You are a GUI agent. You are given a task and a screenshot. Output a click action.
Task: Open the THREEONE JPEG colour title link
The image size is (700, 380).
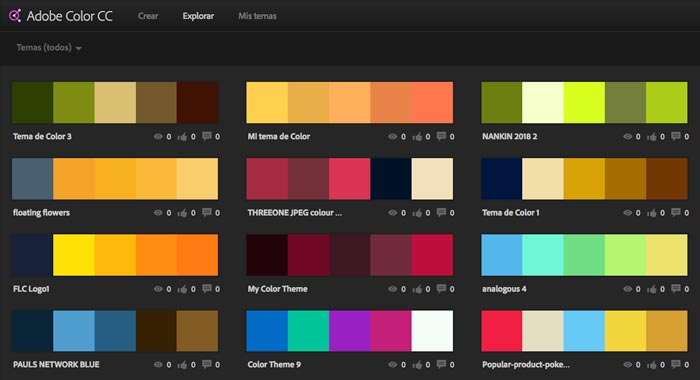coord(295,213)
